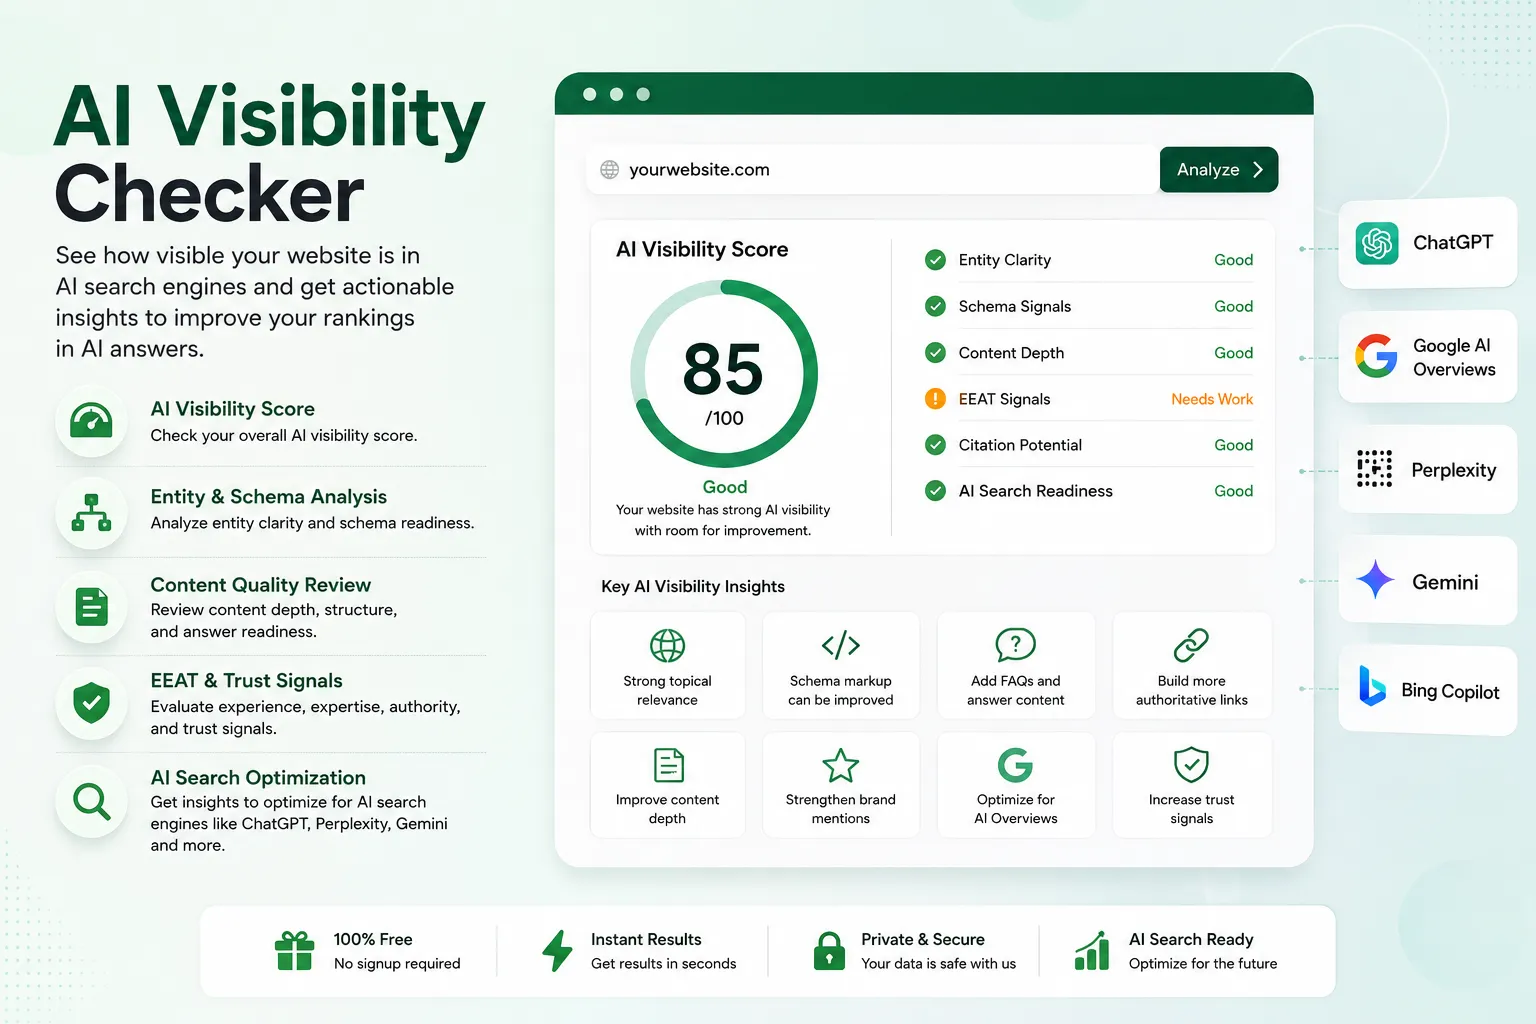Image resolution: width=1536 pixels, height=1024 pixels.
Task: Click the 'Good' status beside Citation Potential
Action: click(1233, 445)
